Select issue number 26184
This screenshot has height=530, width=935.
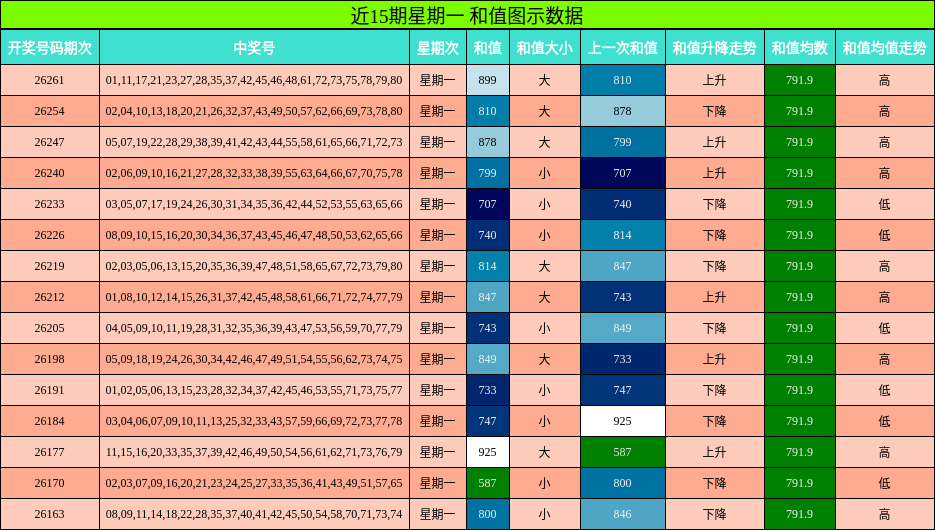tap(49, 421)
